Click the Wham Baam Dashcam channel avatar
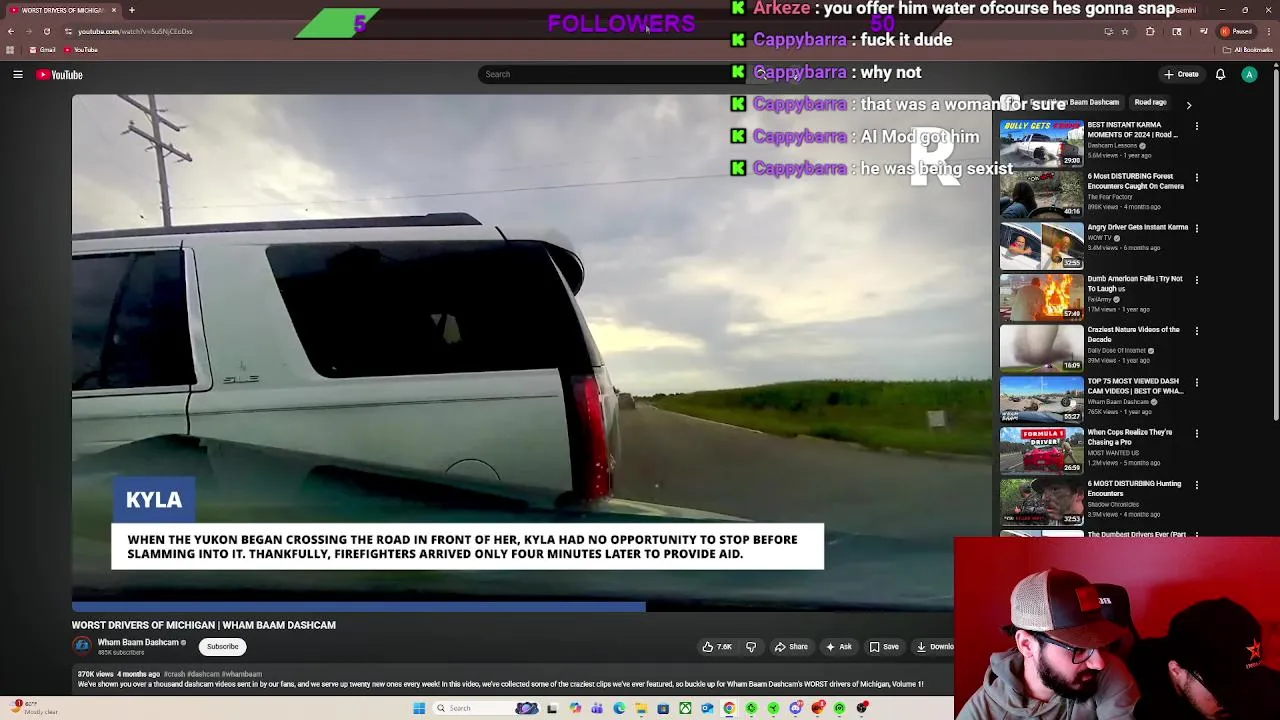 pyautogui.click(x=82, y=647)
